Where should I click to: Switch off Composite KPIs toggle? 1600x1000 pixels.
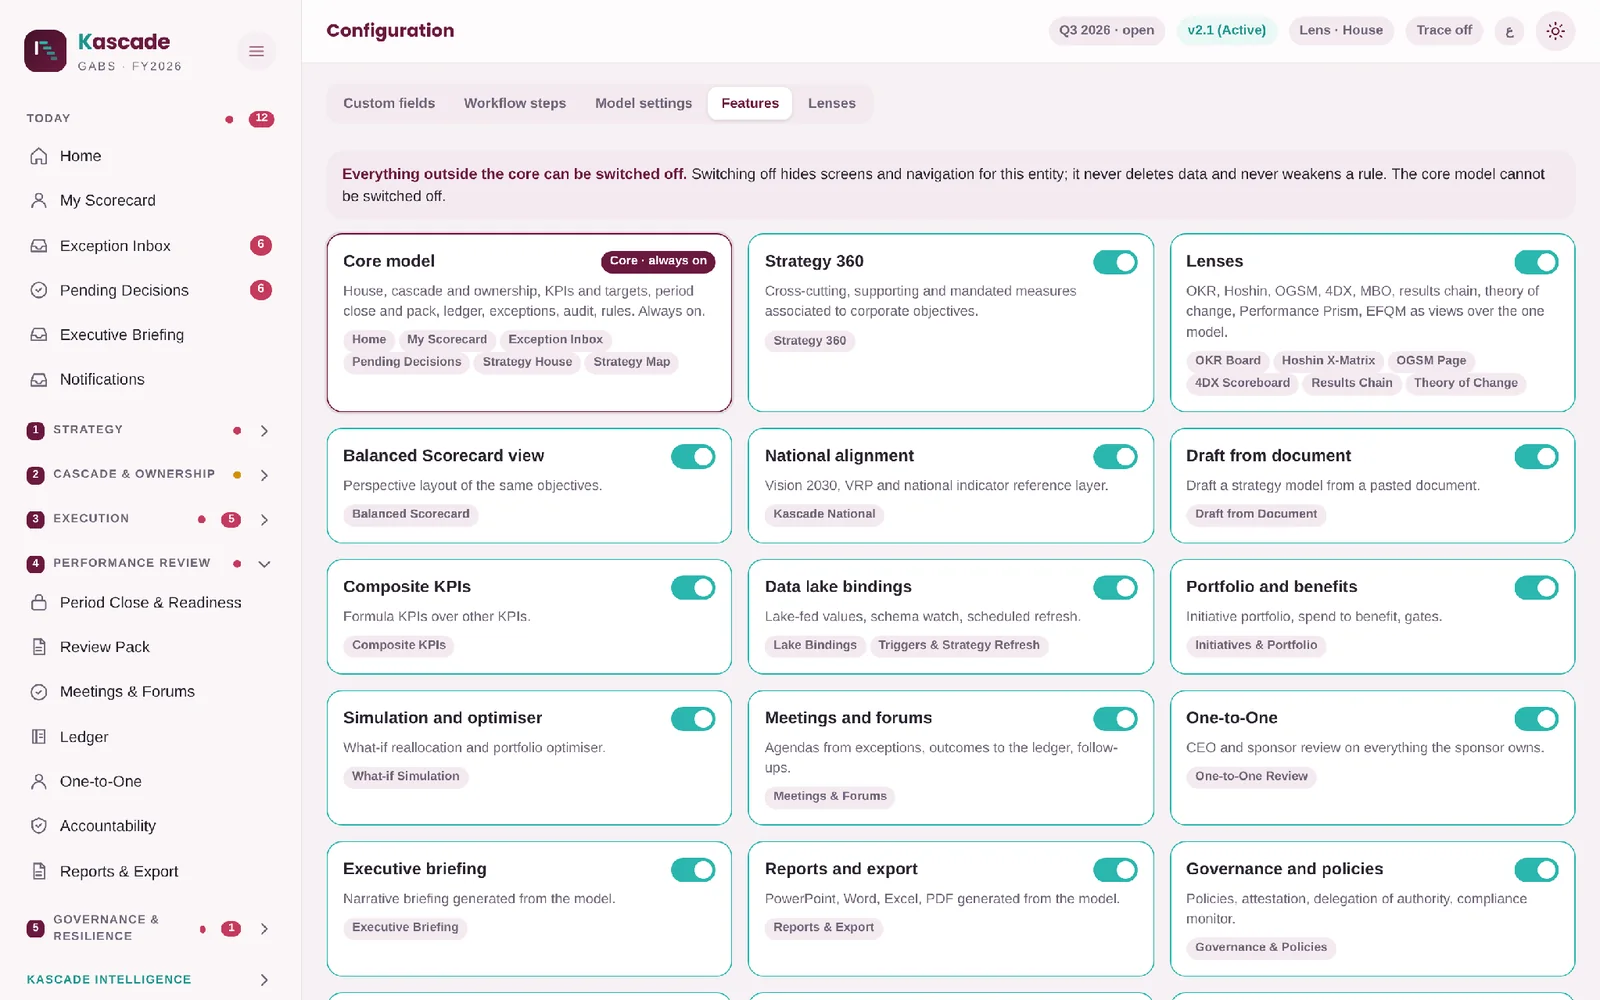click(x=693, y=588)
